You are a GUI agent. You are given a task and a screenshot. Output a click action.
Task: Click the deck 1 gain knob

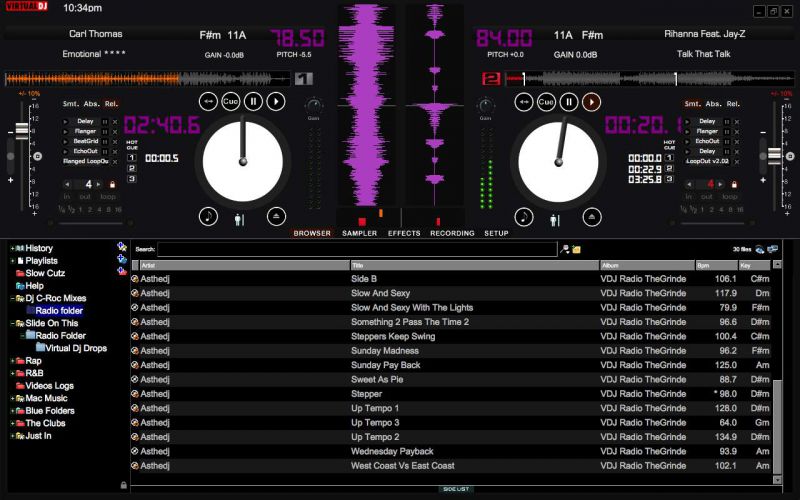[313, 106]
